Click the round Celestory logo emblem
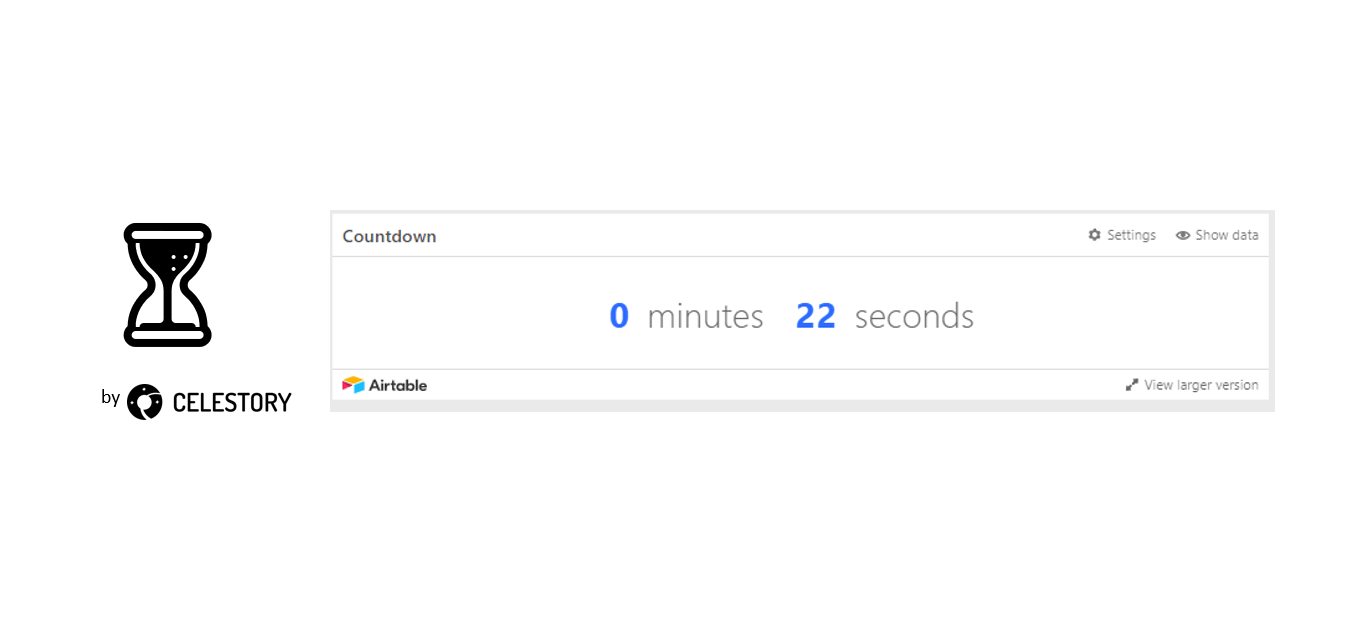Viewport: 1364px width, 627px height. (x=145, y=402)
